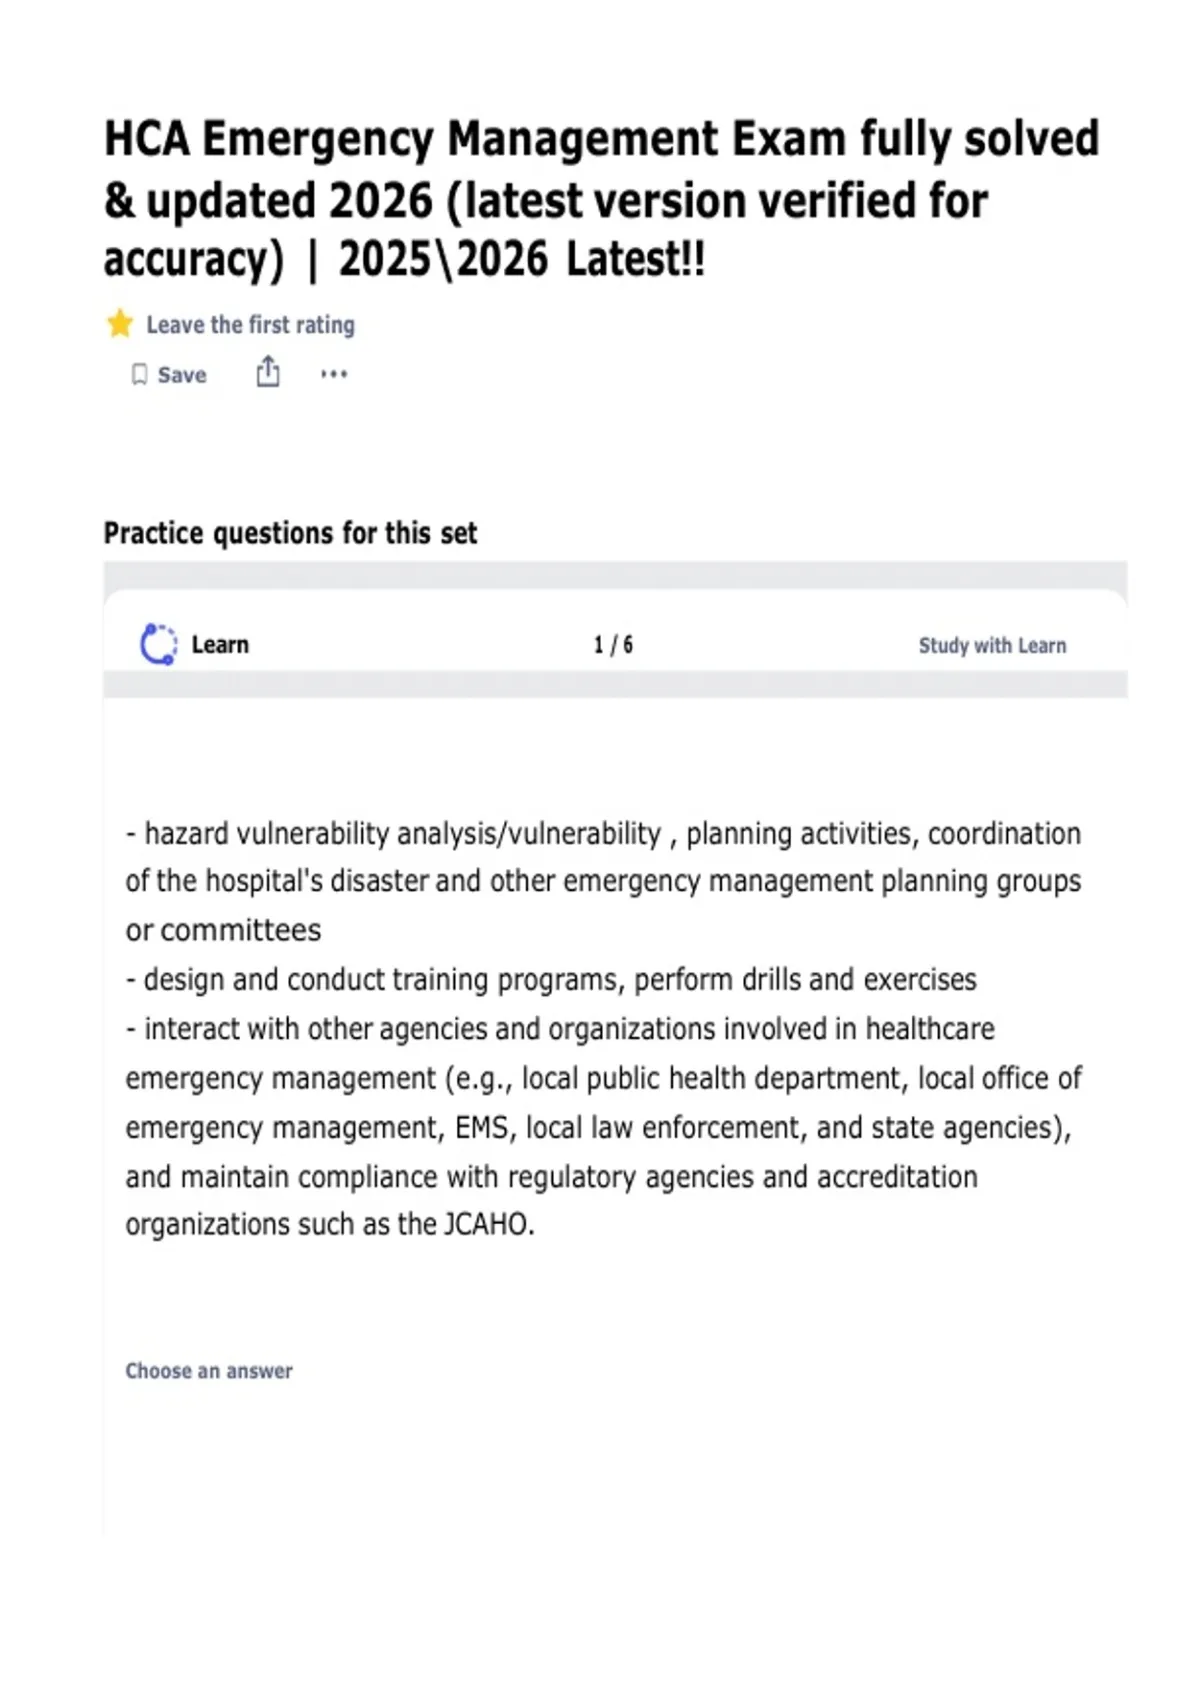Click the 2025\2026 Latest!! title text
This screenshot has width=1200, height=1700.
pyautogui.click(x=522, y=260)
